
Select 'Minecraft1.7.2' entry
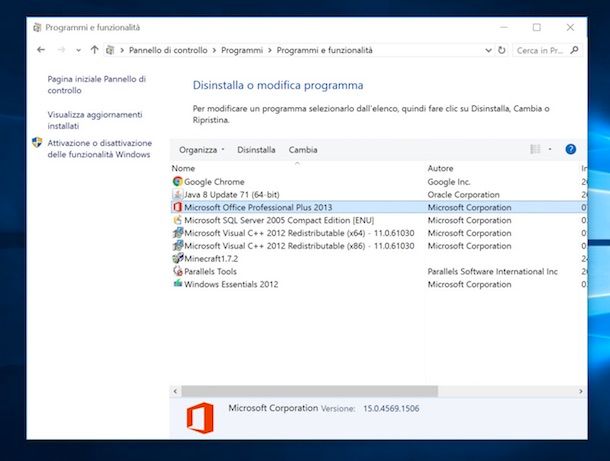point(211,259)
